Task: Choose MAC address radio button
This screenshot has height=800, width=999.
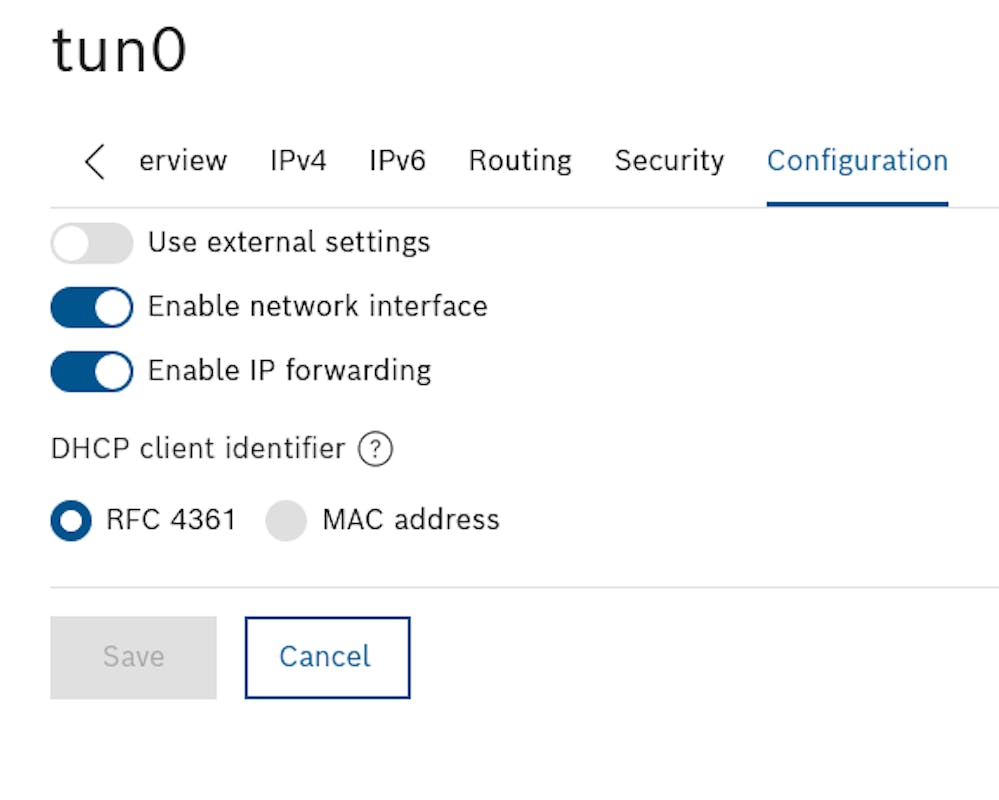Action: pyautogui.click(x=286, y=520)
